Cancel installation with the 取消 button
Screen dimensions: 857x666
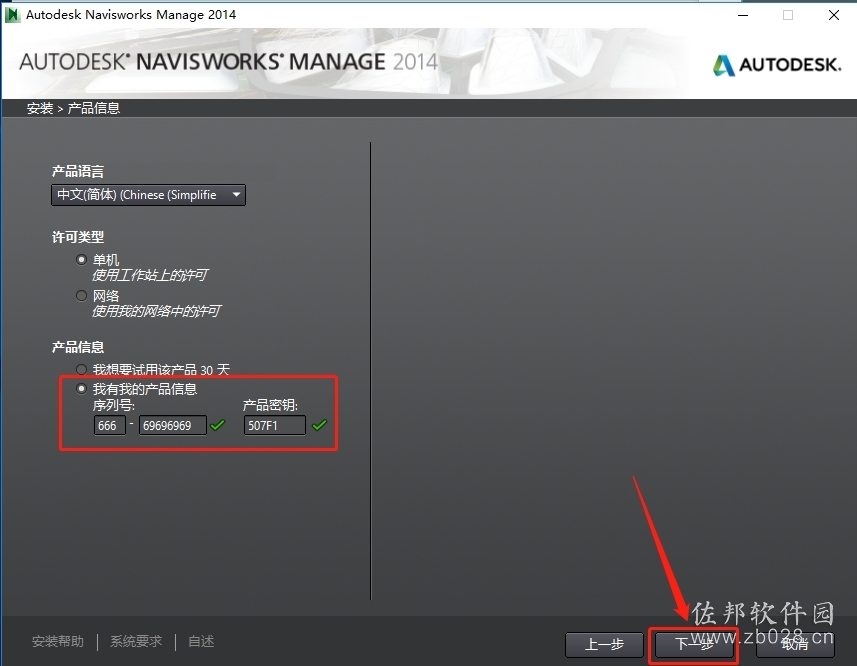pos(795,645)
